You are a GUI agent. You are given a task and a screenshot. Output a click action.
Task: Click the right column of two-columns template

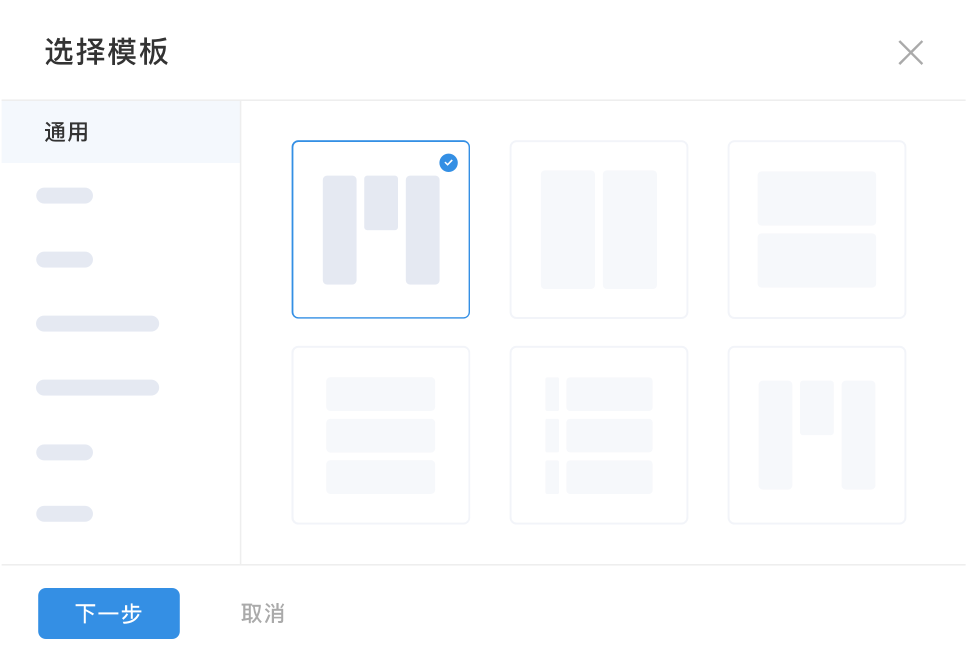(630, 230)
